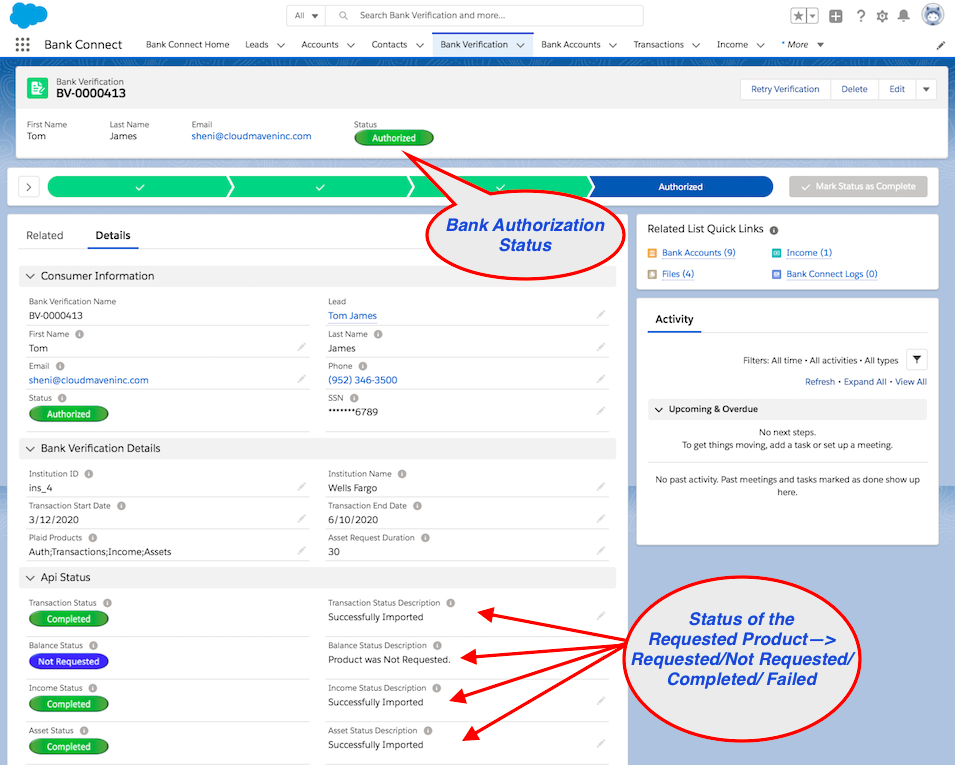Click the pencil icon beside First Name field
This screenshot has height=765, width=955.
[x=301, y=347]
